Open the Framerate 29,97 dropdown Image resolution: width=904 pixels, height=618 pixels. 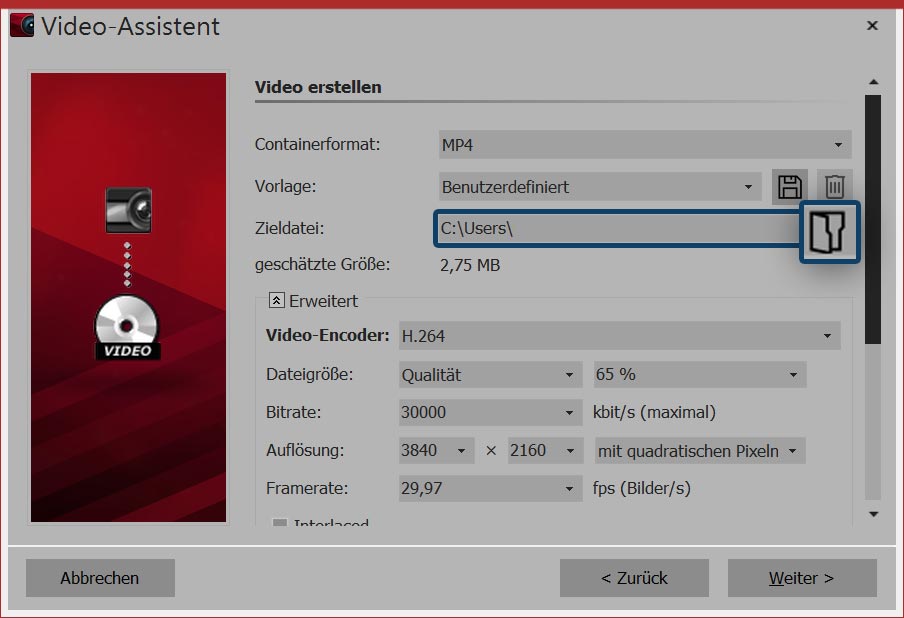(488, 489)
